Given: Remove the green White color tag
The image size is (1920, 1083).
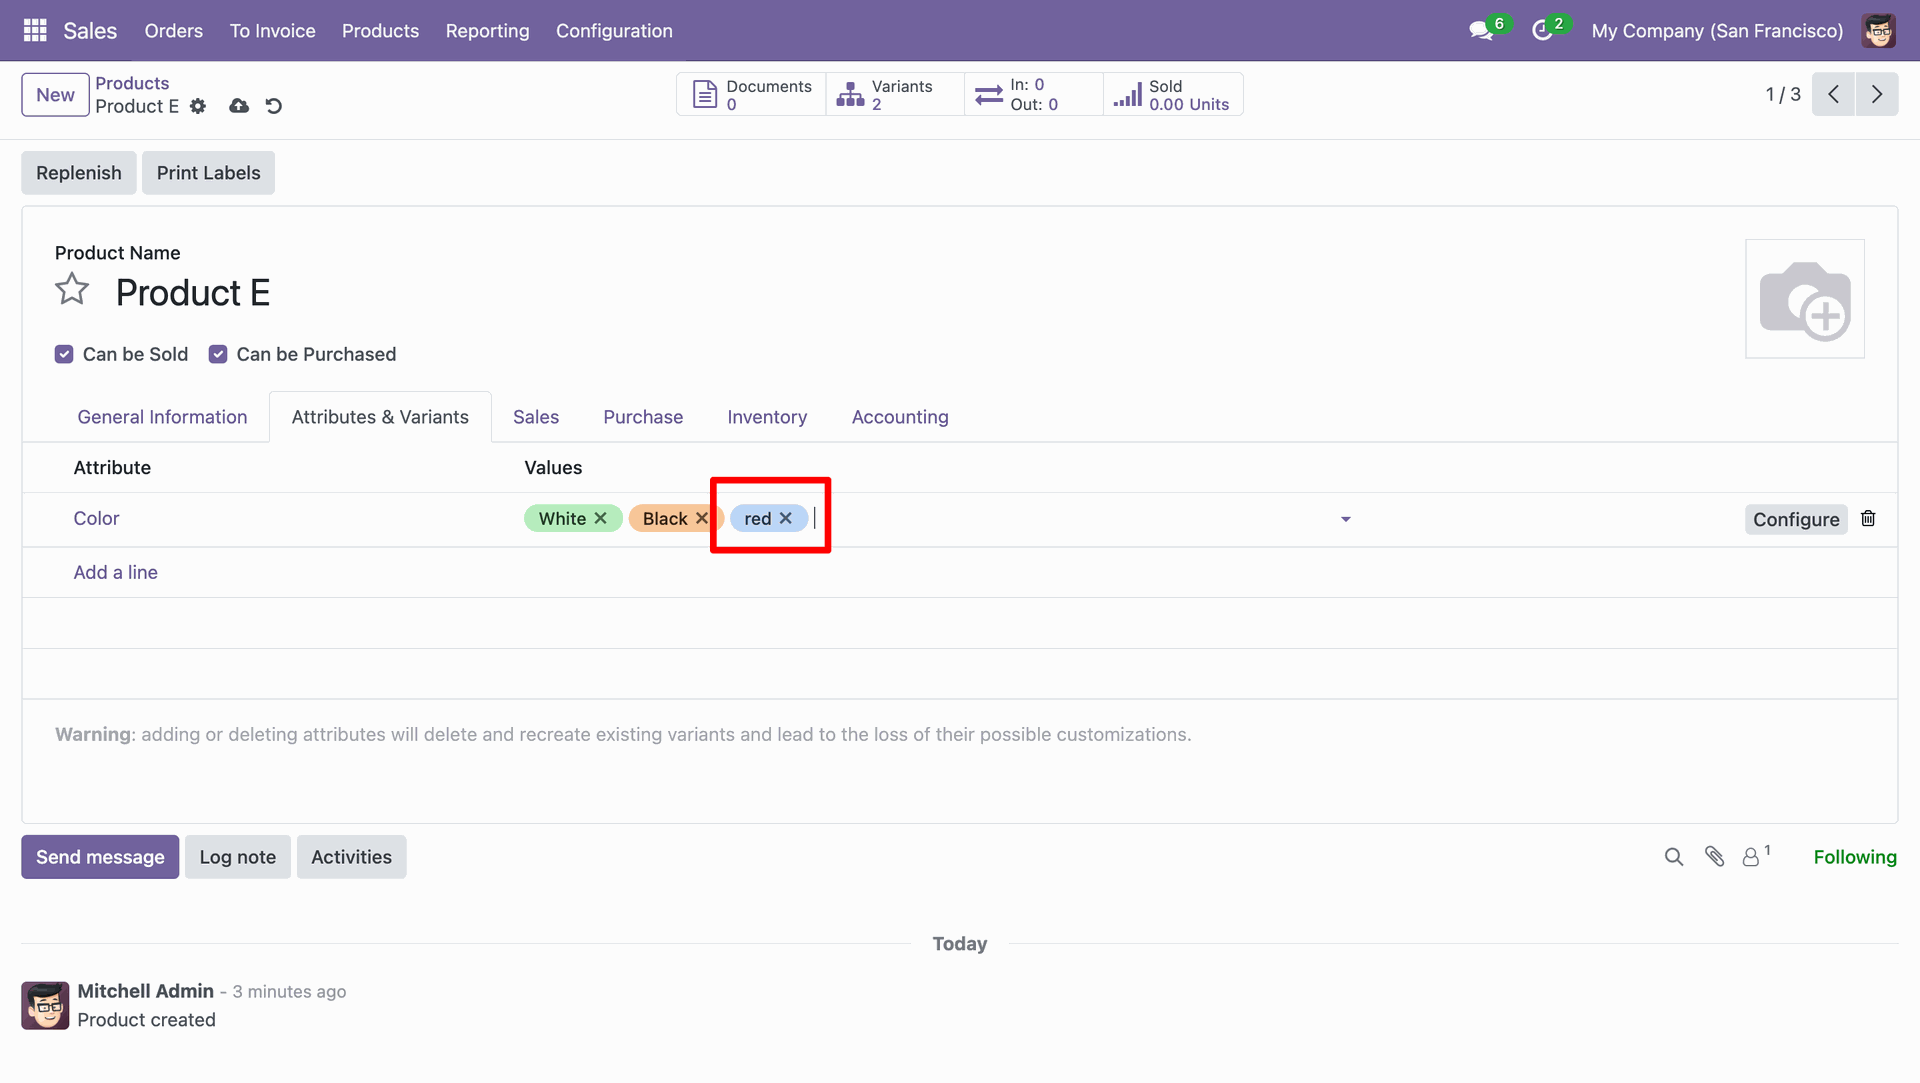Looking at the screenshot, I should coord(601,518).
